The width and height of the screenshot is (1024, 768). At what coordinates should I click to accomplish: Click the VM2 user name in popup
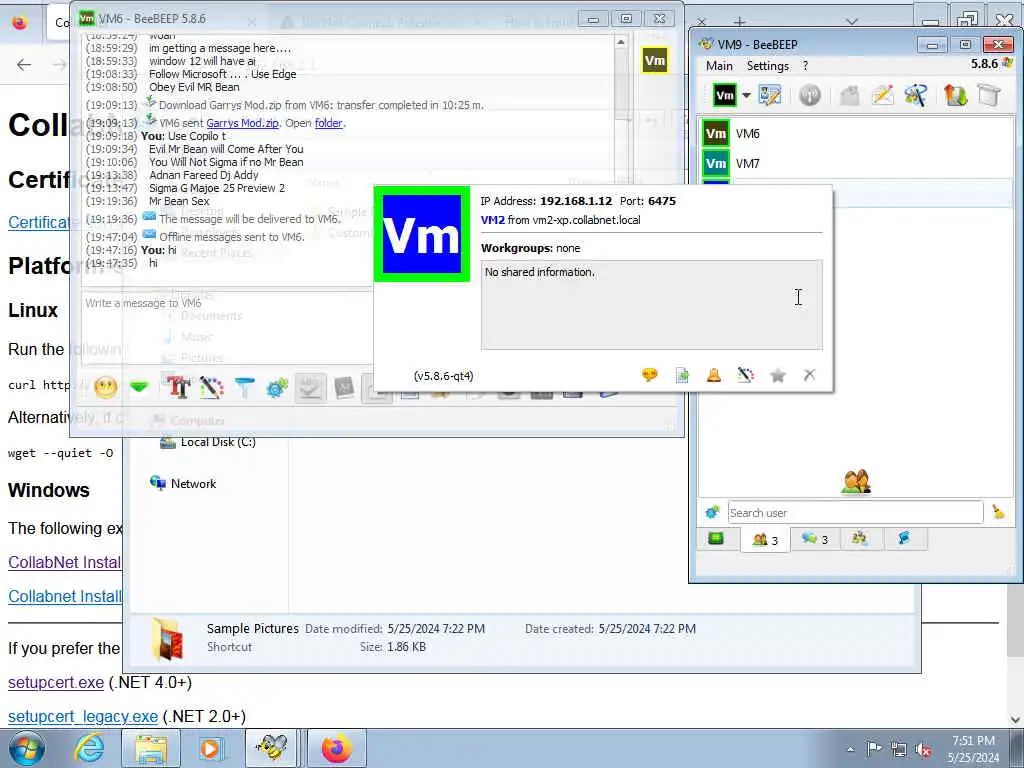pos(492,220)
